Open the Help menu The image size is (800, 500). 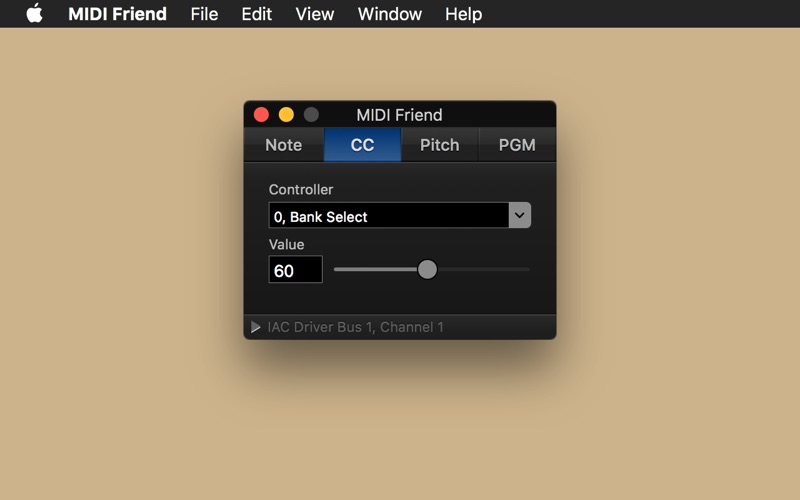coord(463,14)
